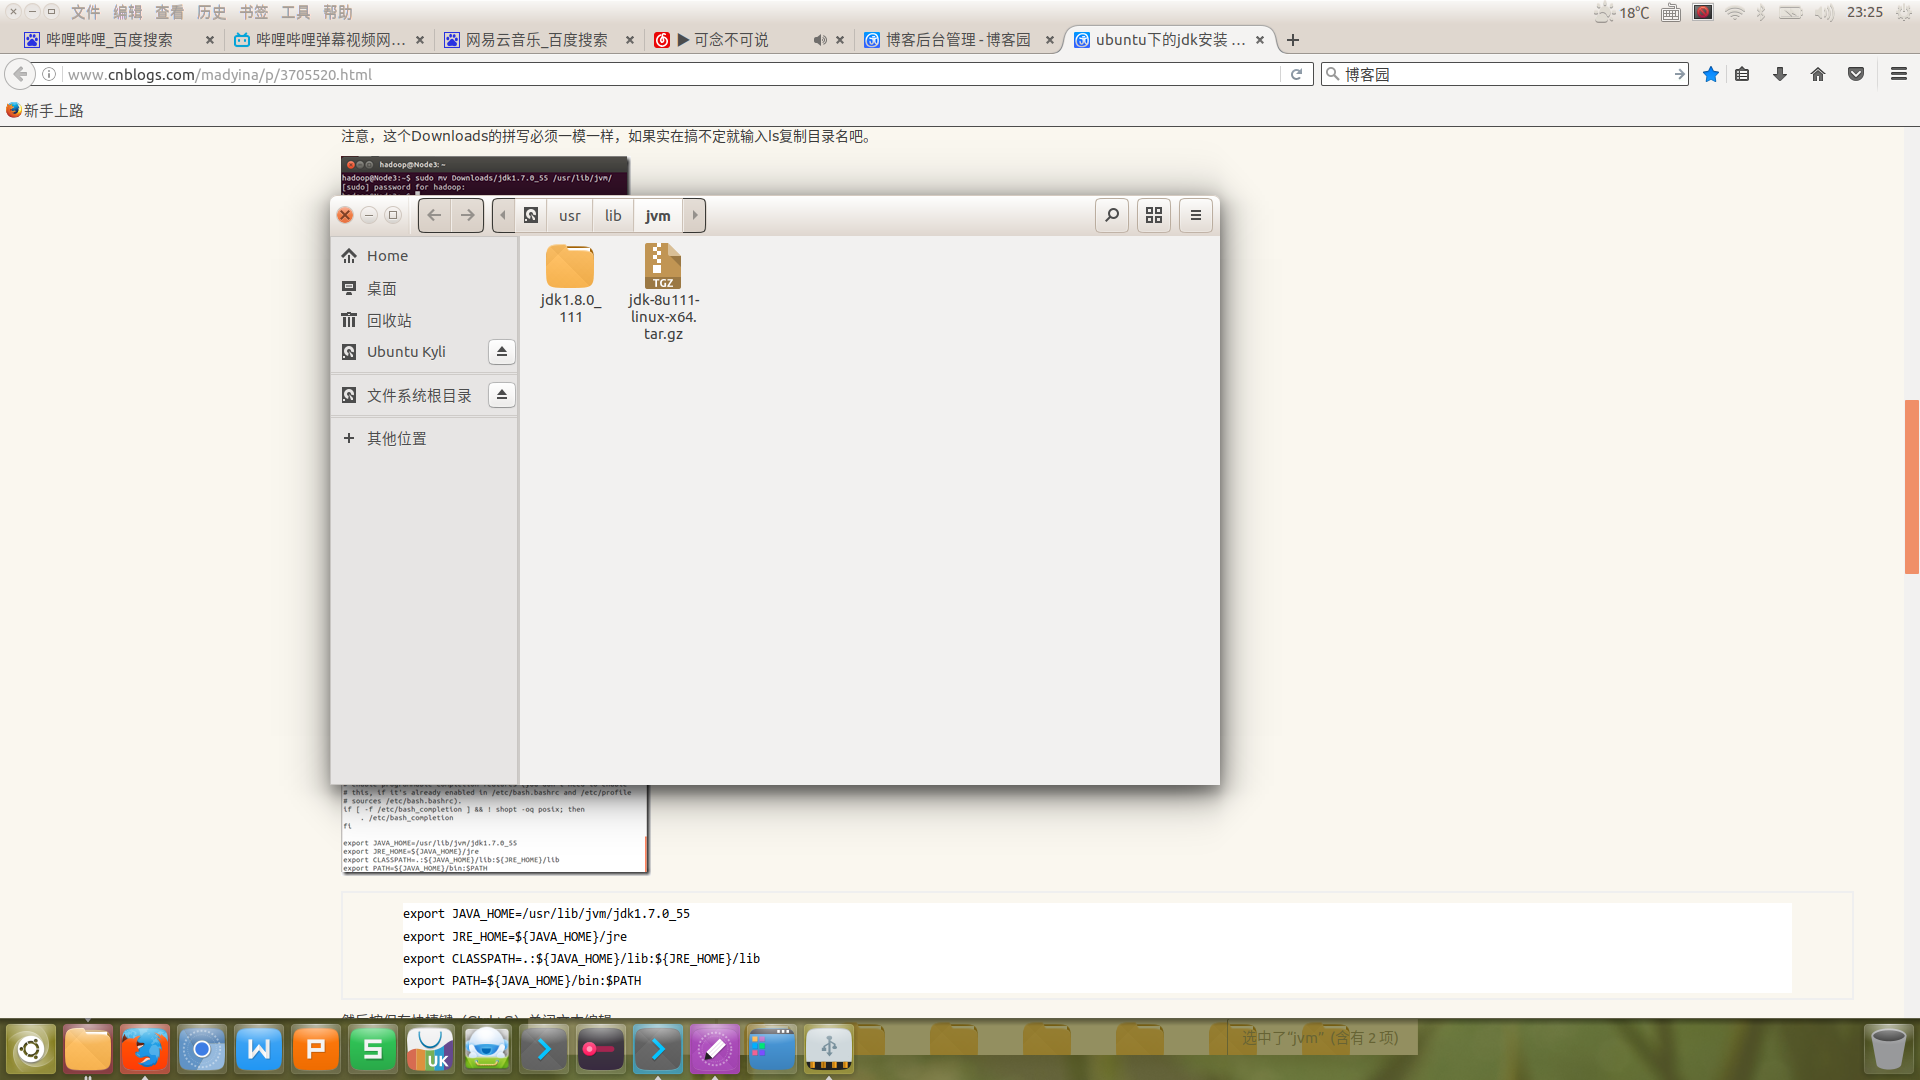Open WPS Presentation from the dock
The image size is (1920, 1080).
pos(316,1049)
